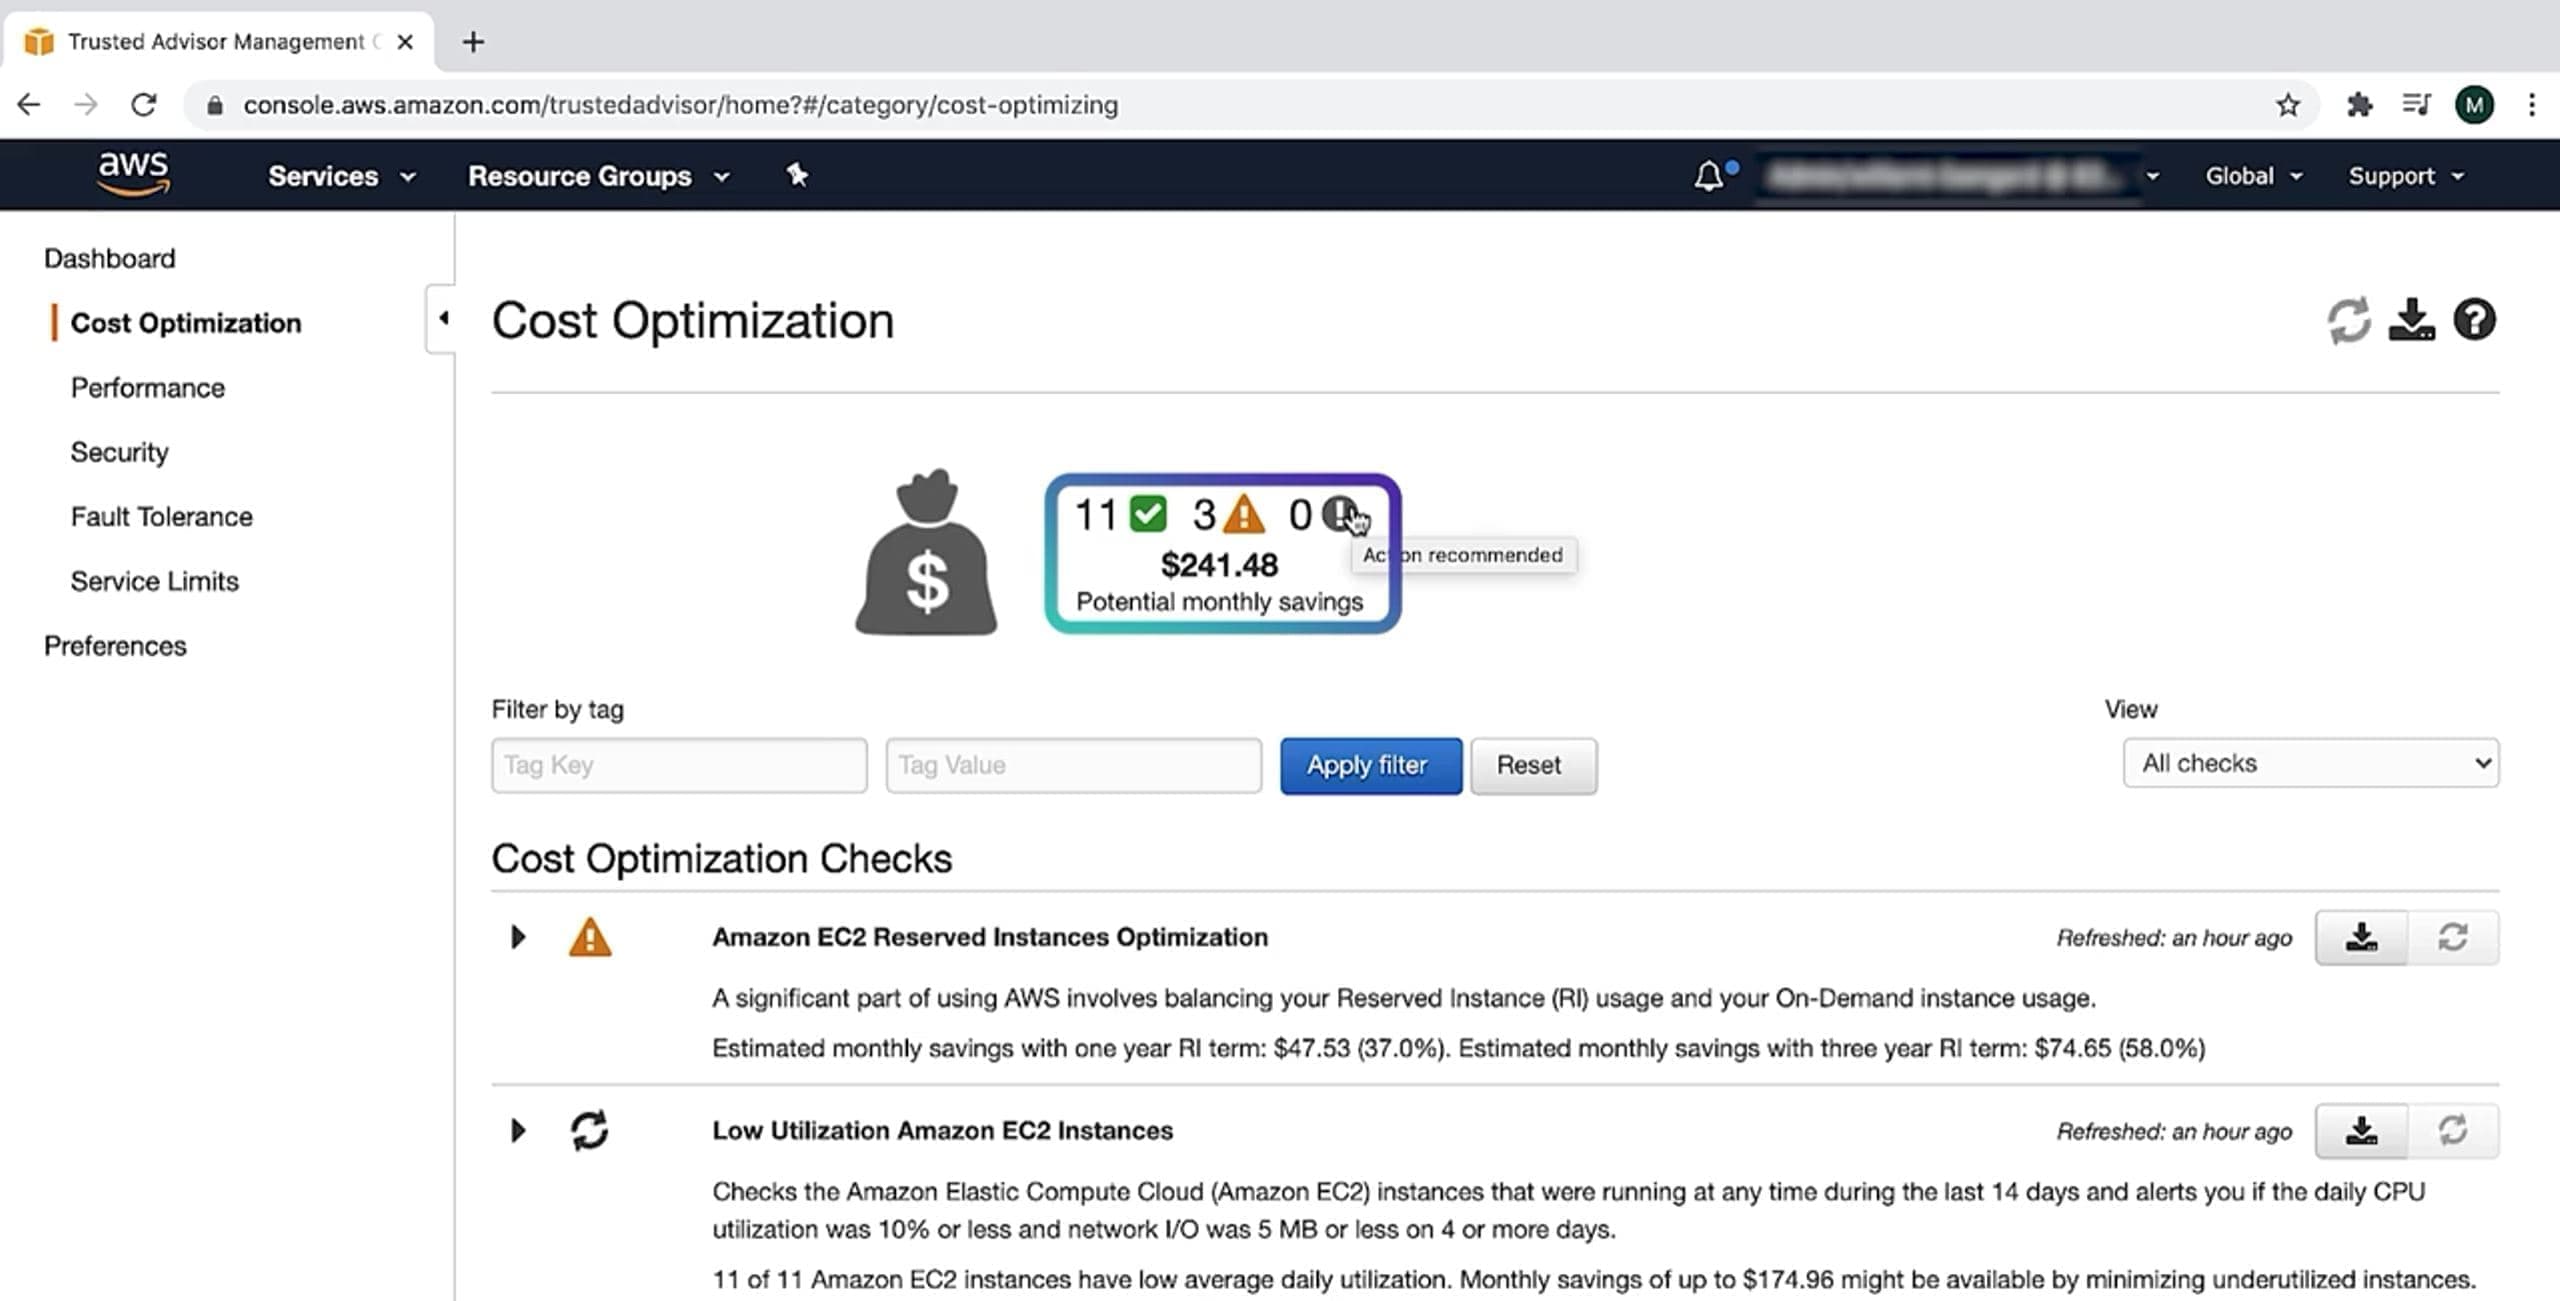Open the help question mark icon

[2474, 321]
